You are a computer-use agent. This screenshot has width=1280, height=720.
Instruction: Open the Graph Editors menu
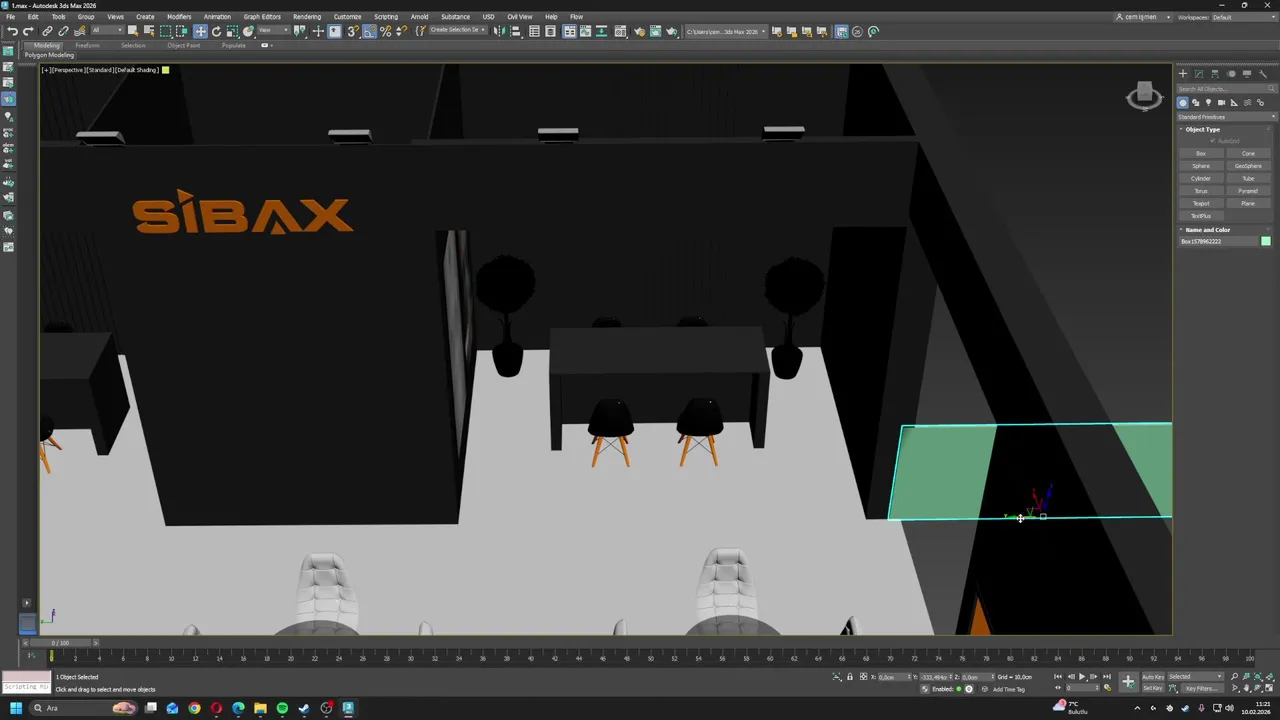pos(262,17)
